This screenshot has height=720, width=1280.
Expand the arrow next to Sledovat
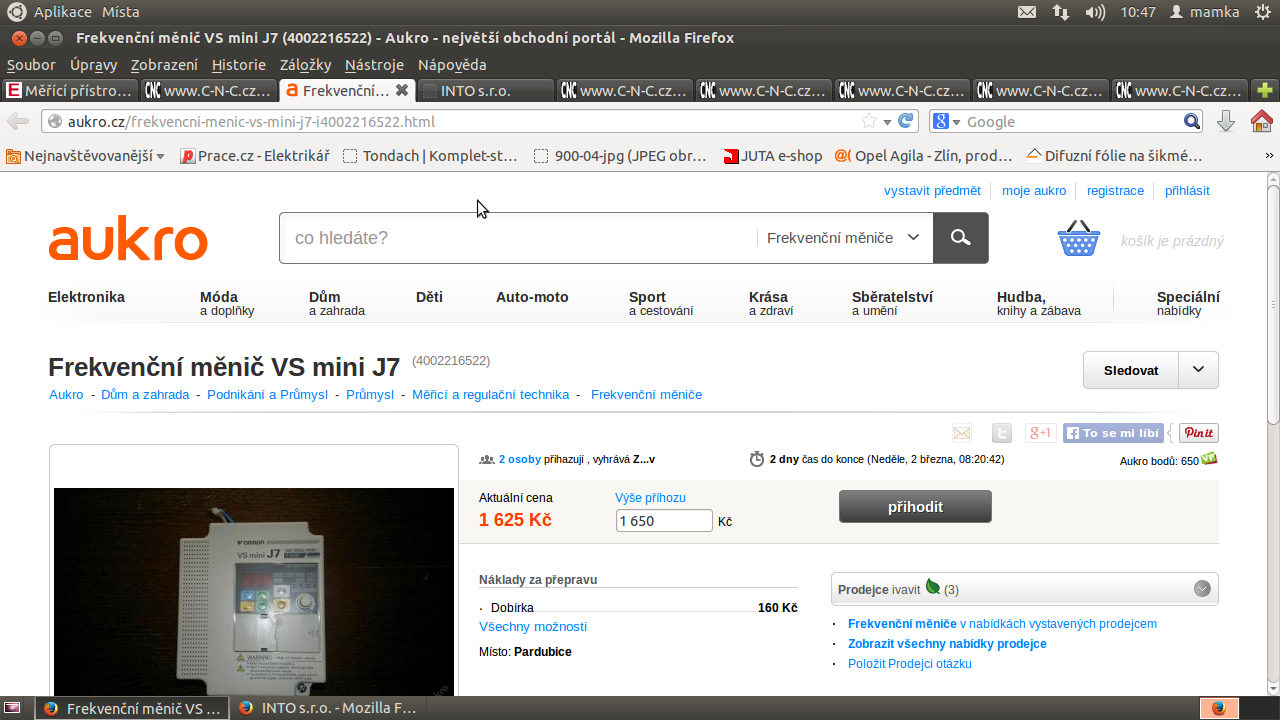coord(1198,370)
